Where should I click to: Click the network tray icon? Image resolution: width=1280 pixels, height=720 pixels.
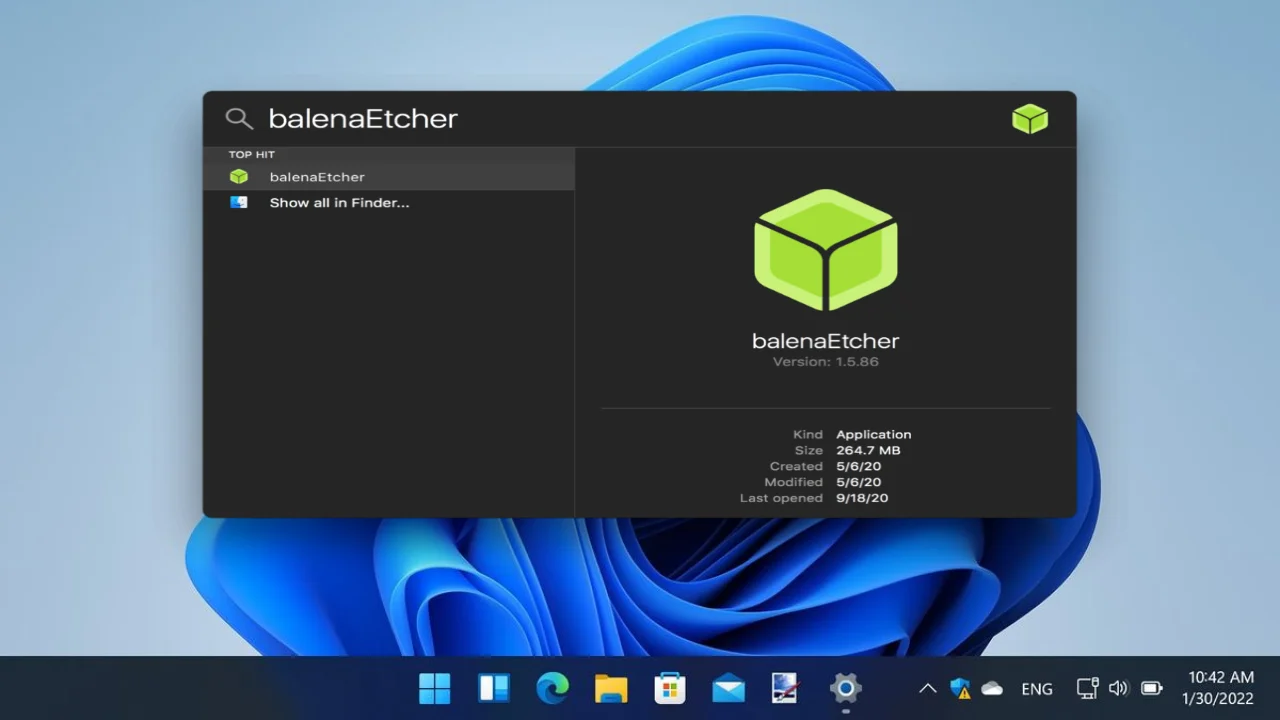[x=1087, y=688]
